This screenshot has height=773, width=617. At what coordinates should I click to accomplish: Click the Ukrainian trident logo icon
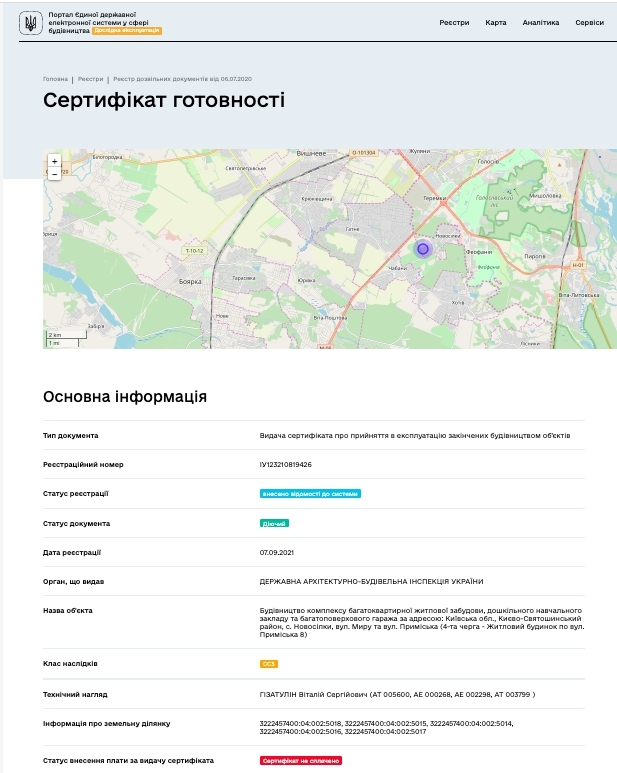31,23
